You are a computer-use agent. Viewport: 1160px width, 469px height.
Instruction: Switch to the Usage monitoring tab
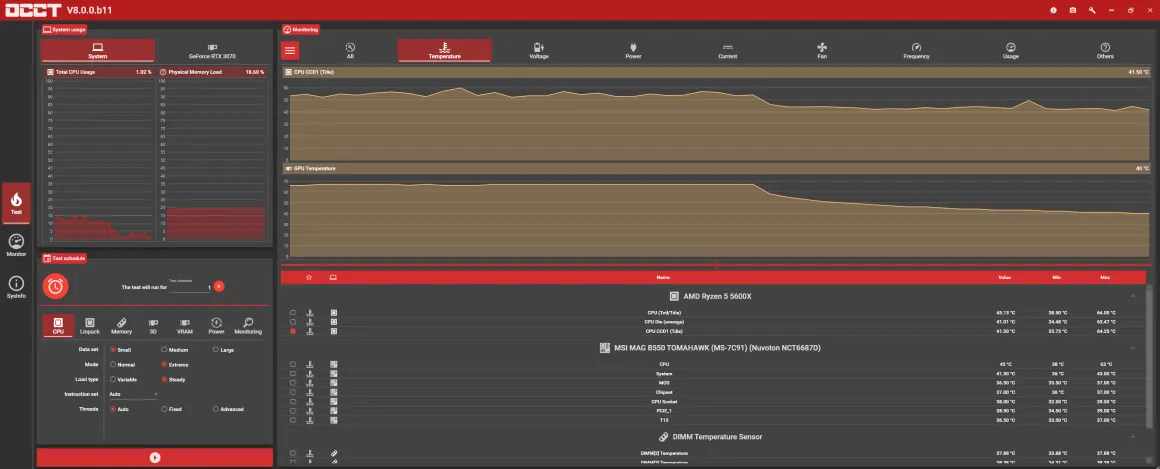click(x=1011, y=50)
